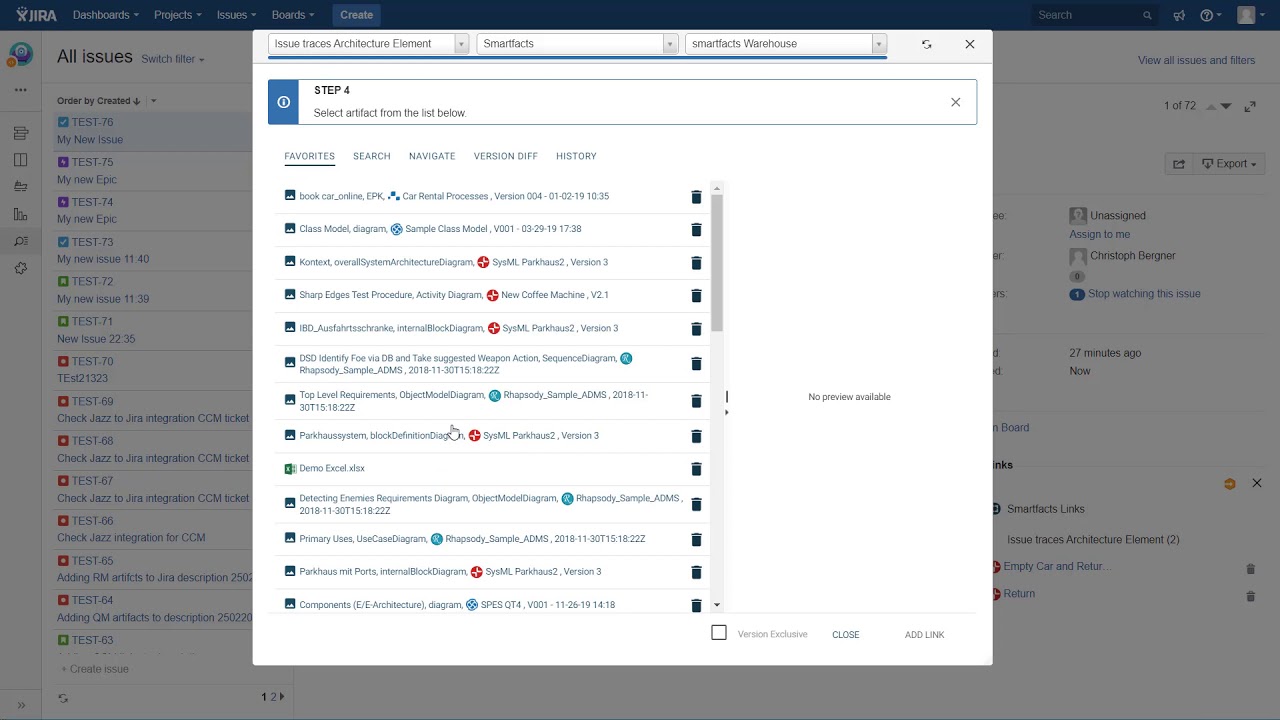This screenshot has height=720, width=1280.
Task: Click the favorites list scrollbar thumb
Action: click(x=717, y=263)
